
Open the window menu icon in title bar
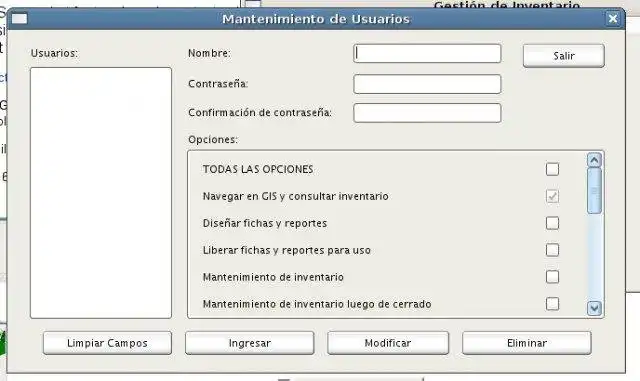point(19,18)
